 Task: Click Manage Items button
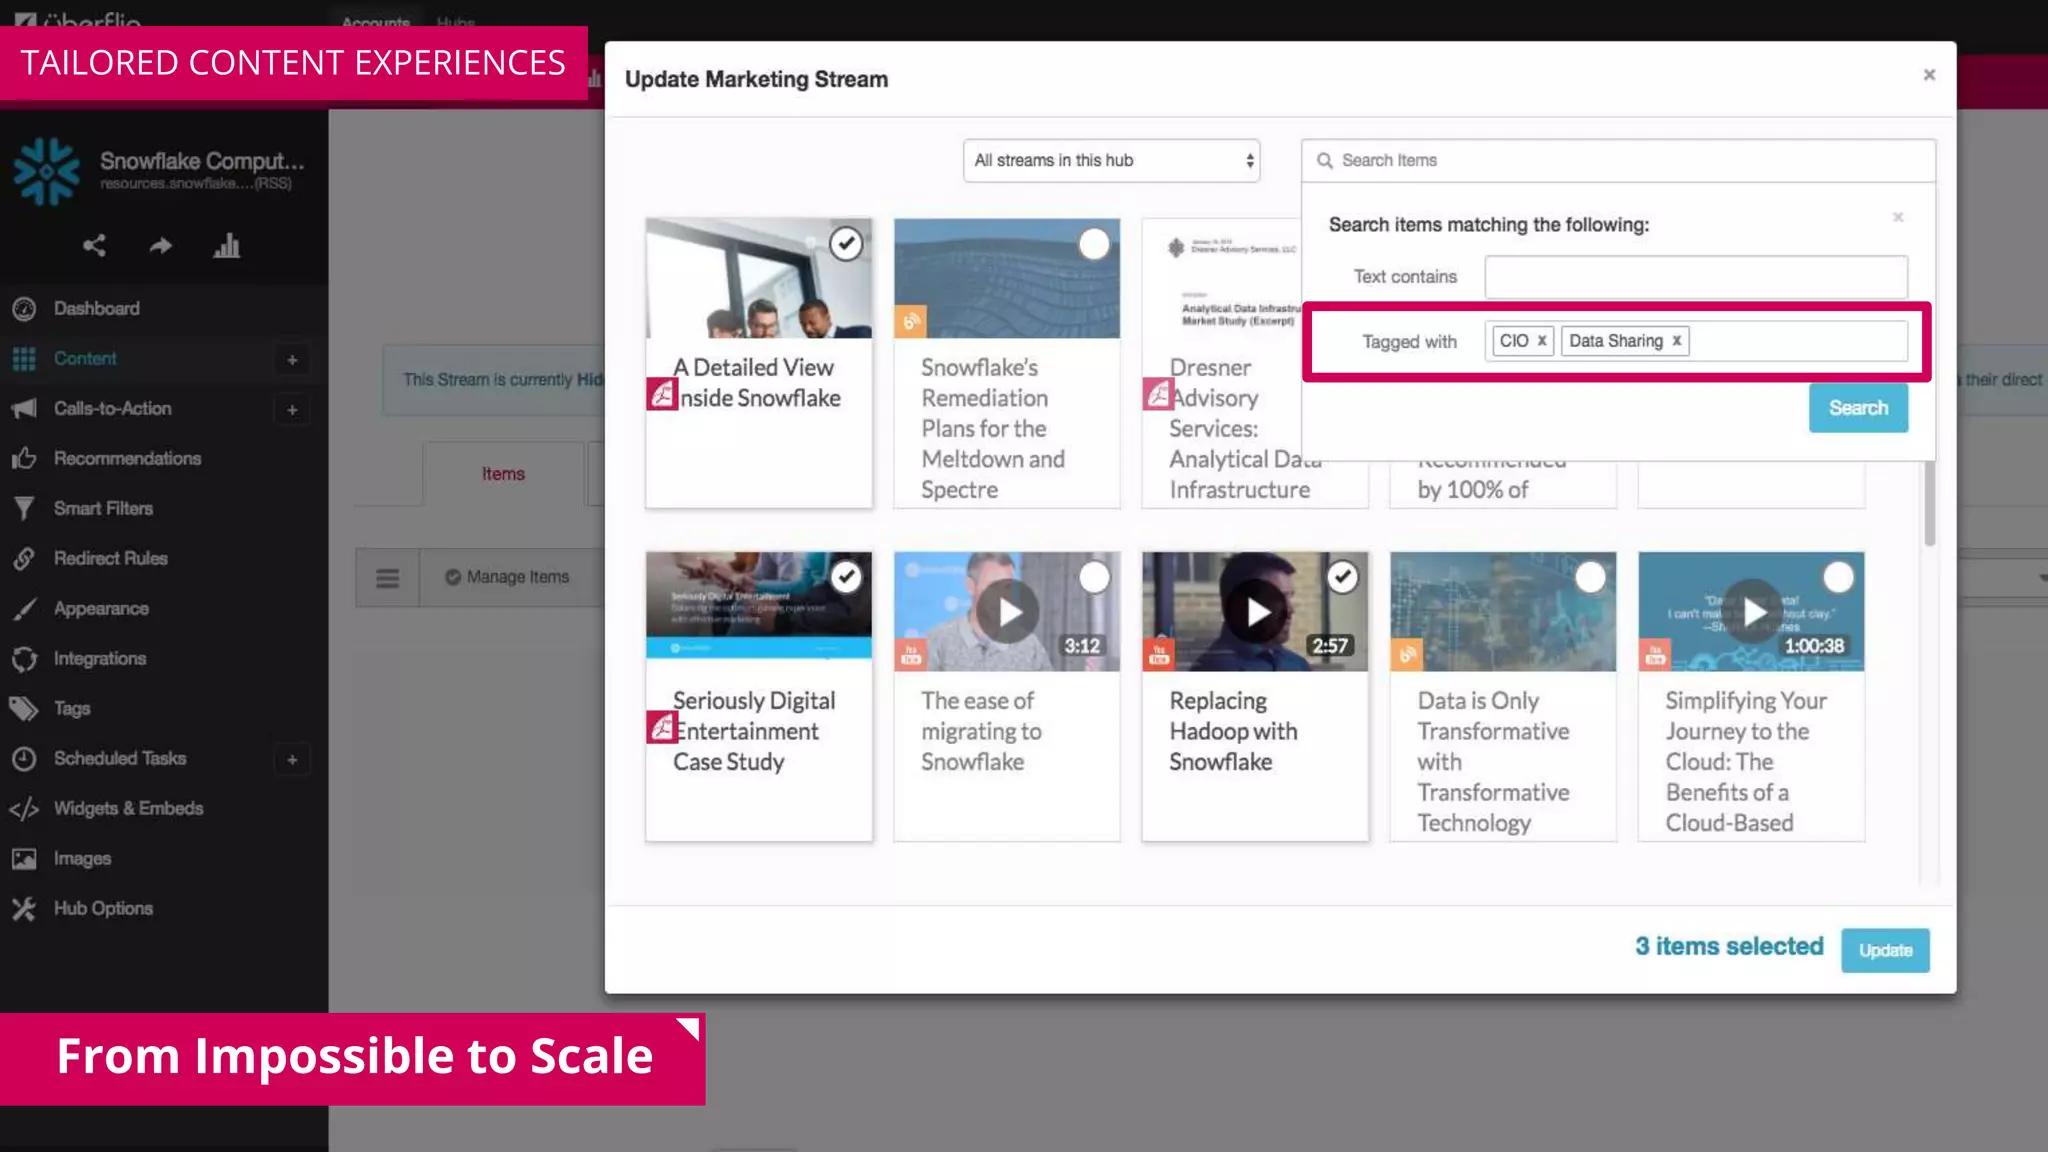(x=507, y=577)
